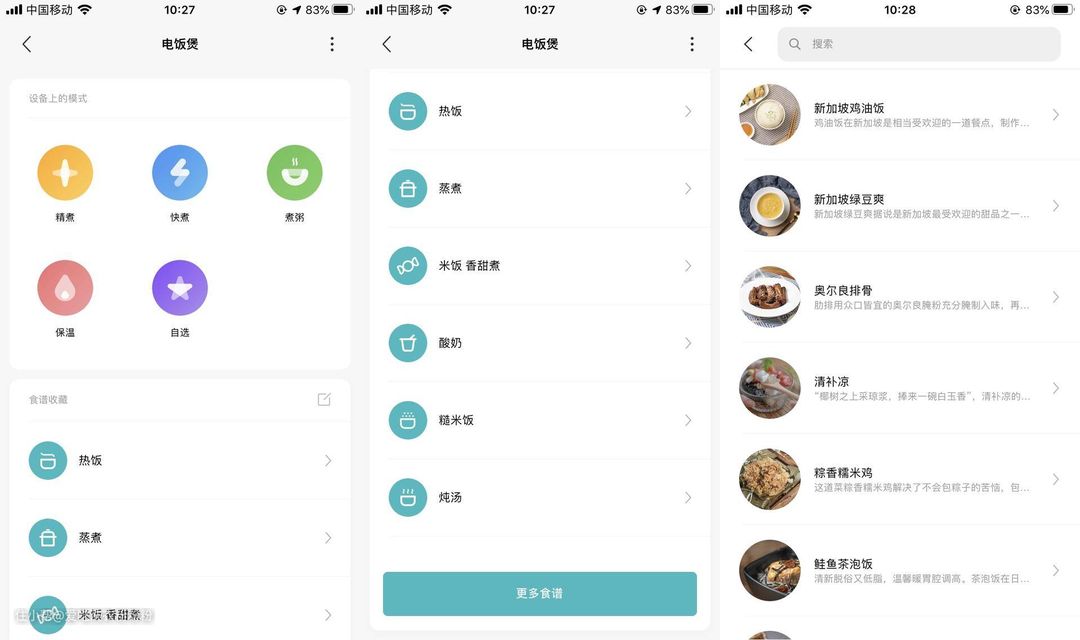This screenshot has height=640, width=1080.
Task: Go back from the recipe search screen
Action: click(749, 44)
